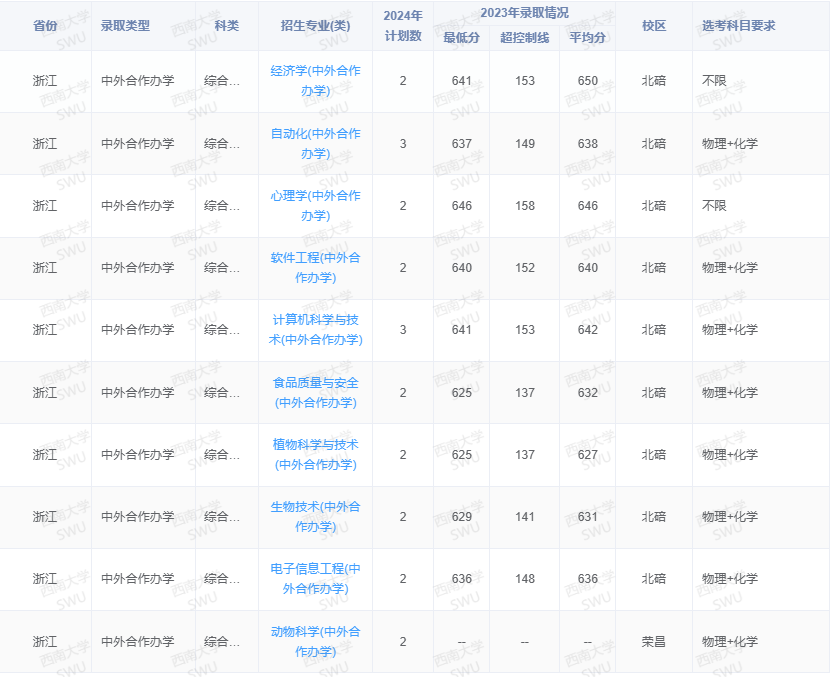Click the 荣昌 campus cell for 动物科学
Screen dimensions: 836x677
(x=655, y=642)
